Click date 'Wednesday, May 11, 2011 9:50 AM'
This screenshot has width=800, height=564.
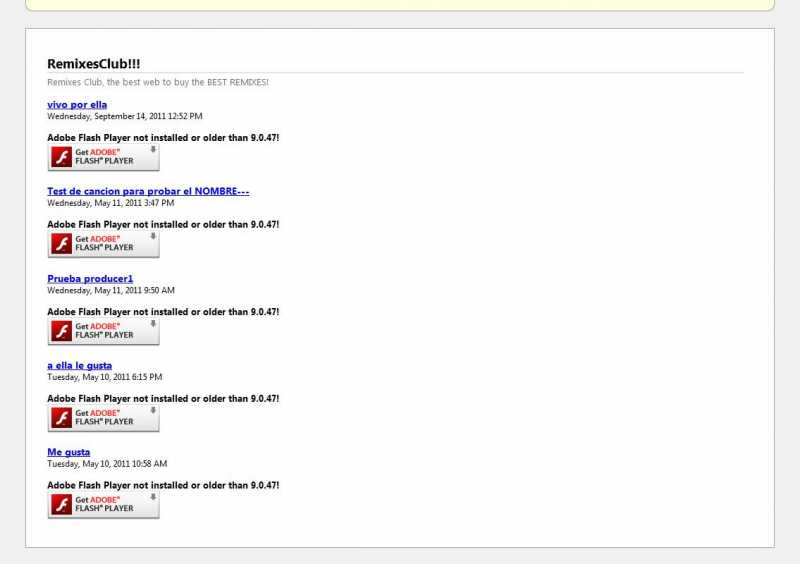coord(111,290)
